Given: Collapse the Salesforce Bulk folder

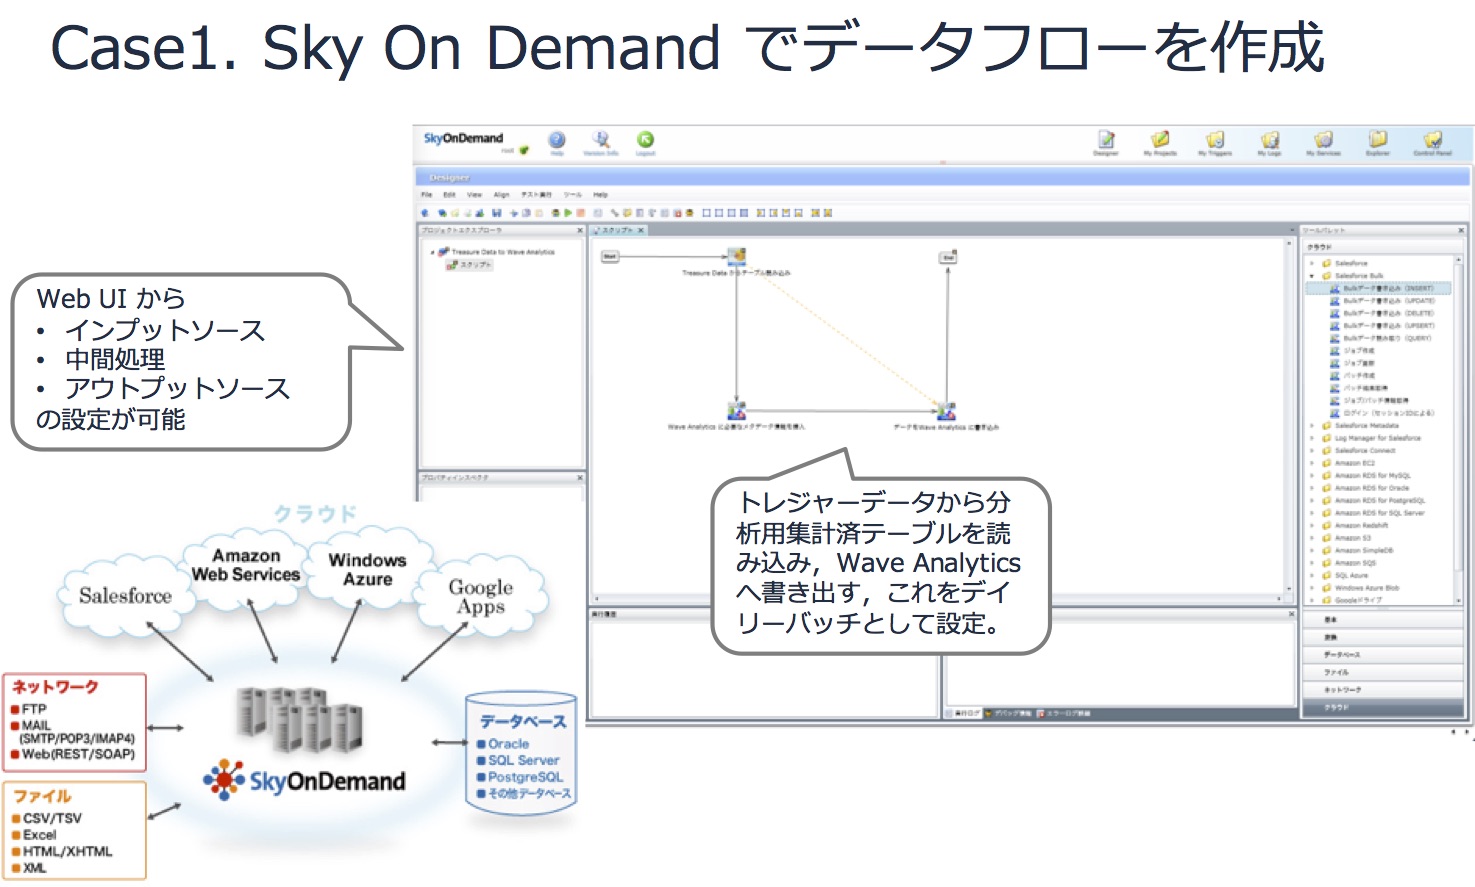Looking at the screenshot, I should (x=1312, y=276).
